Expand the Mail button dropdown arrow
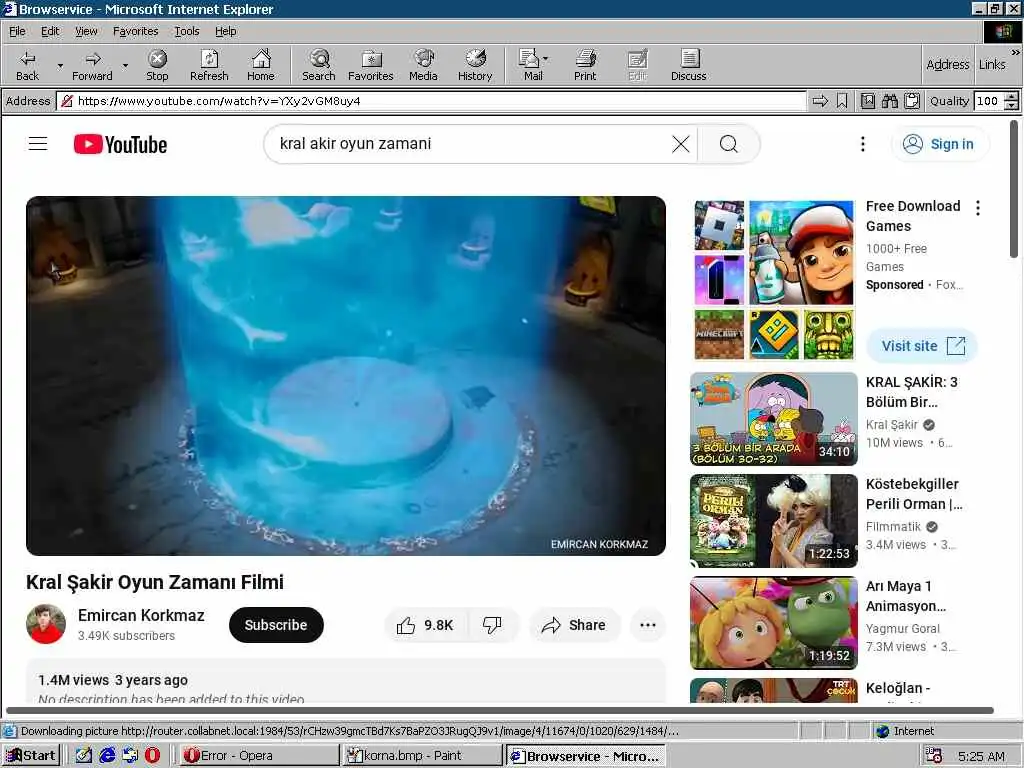 point(545,59)
